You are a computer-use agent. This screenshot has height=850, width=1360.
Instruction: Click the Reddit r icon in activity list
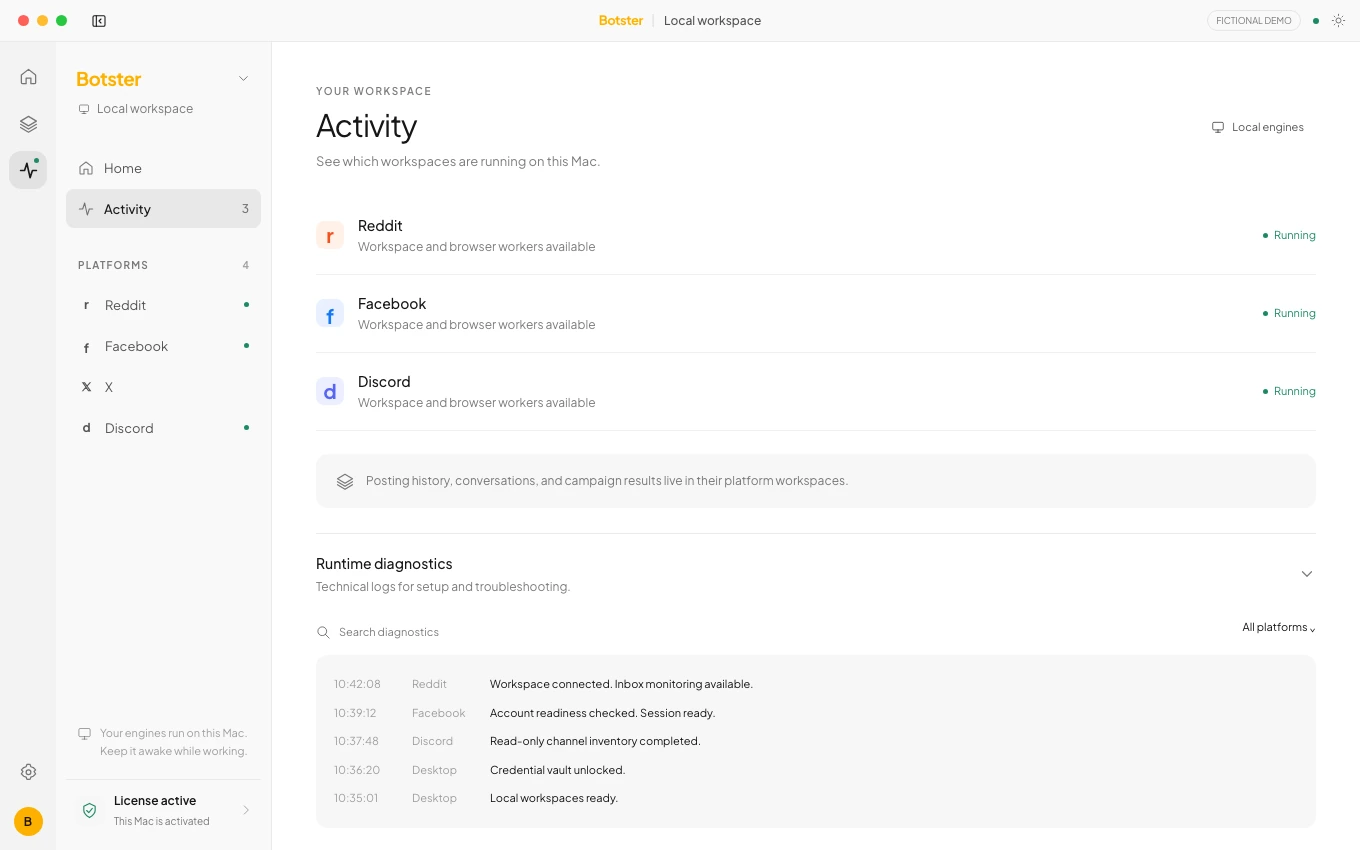pyautogui.click(x=330, y=236)
